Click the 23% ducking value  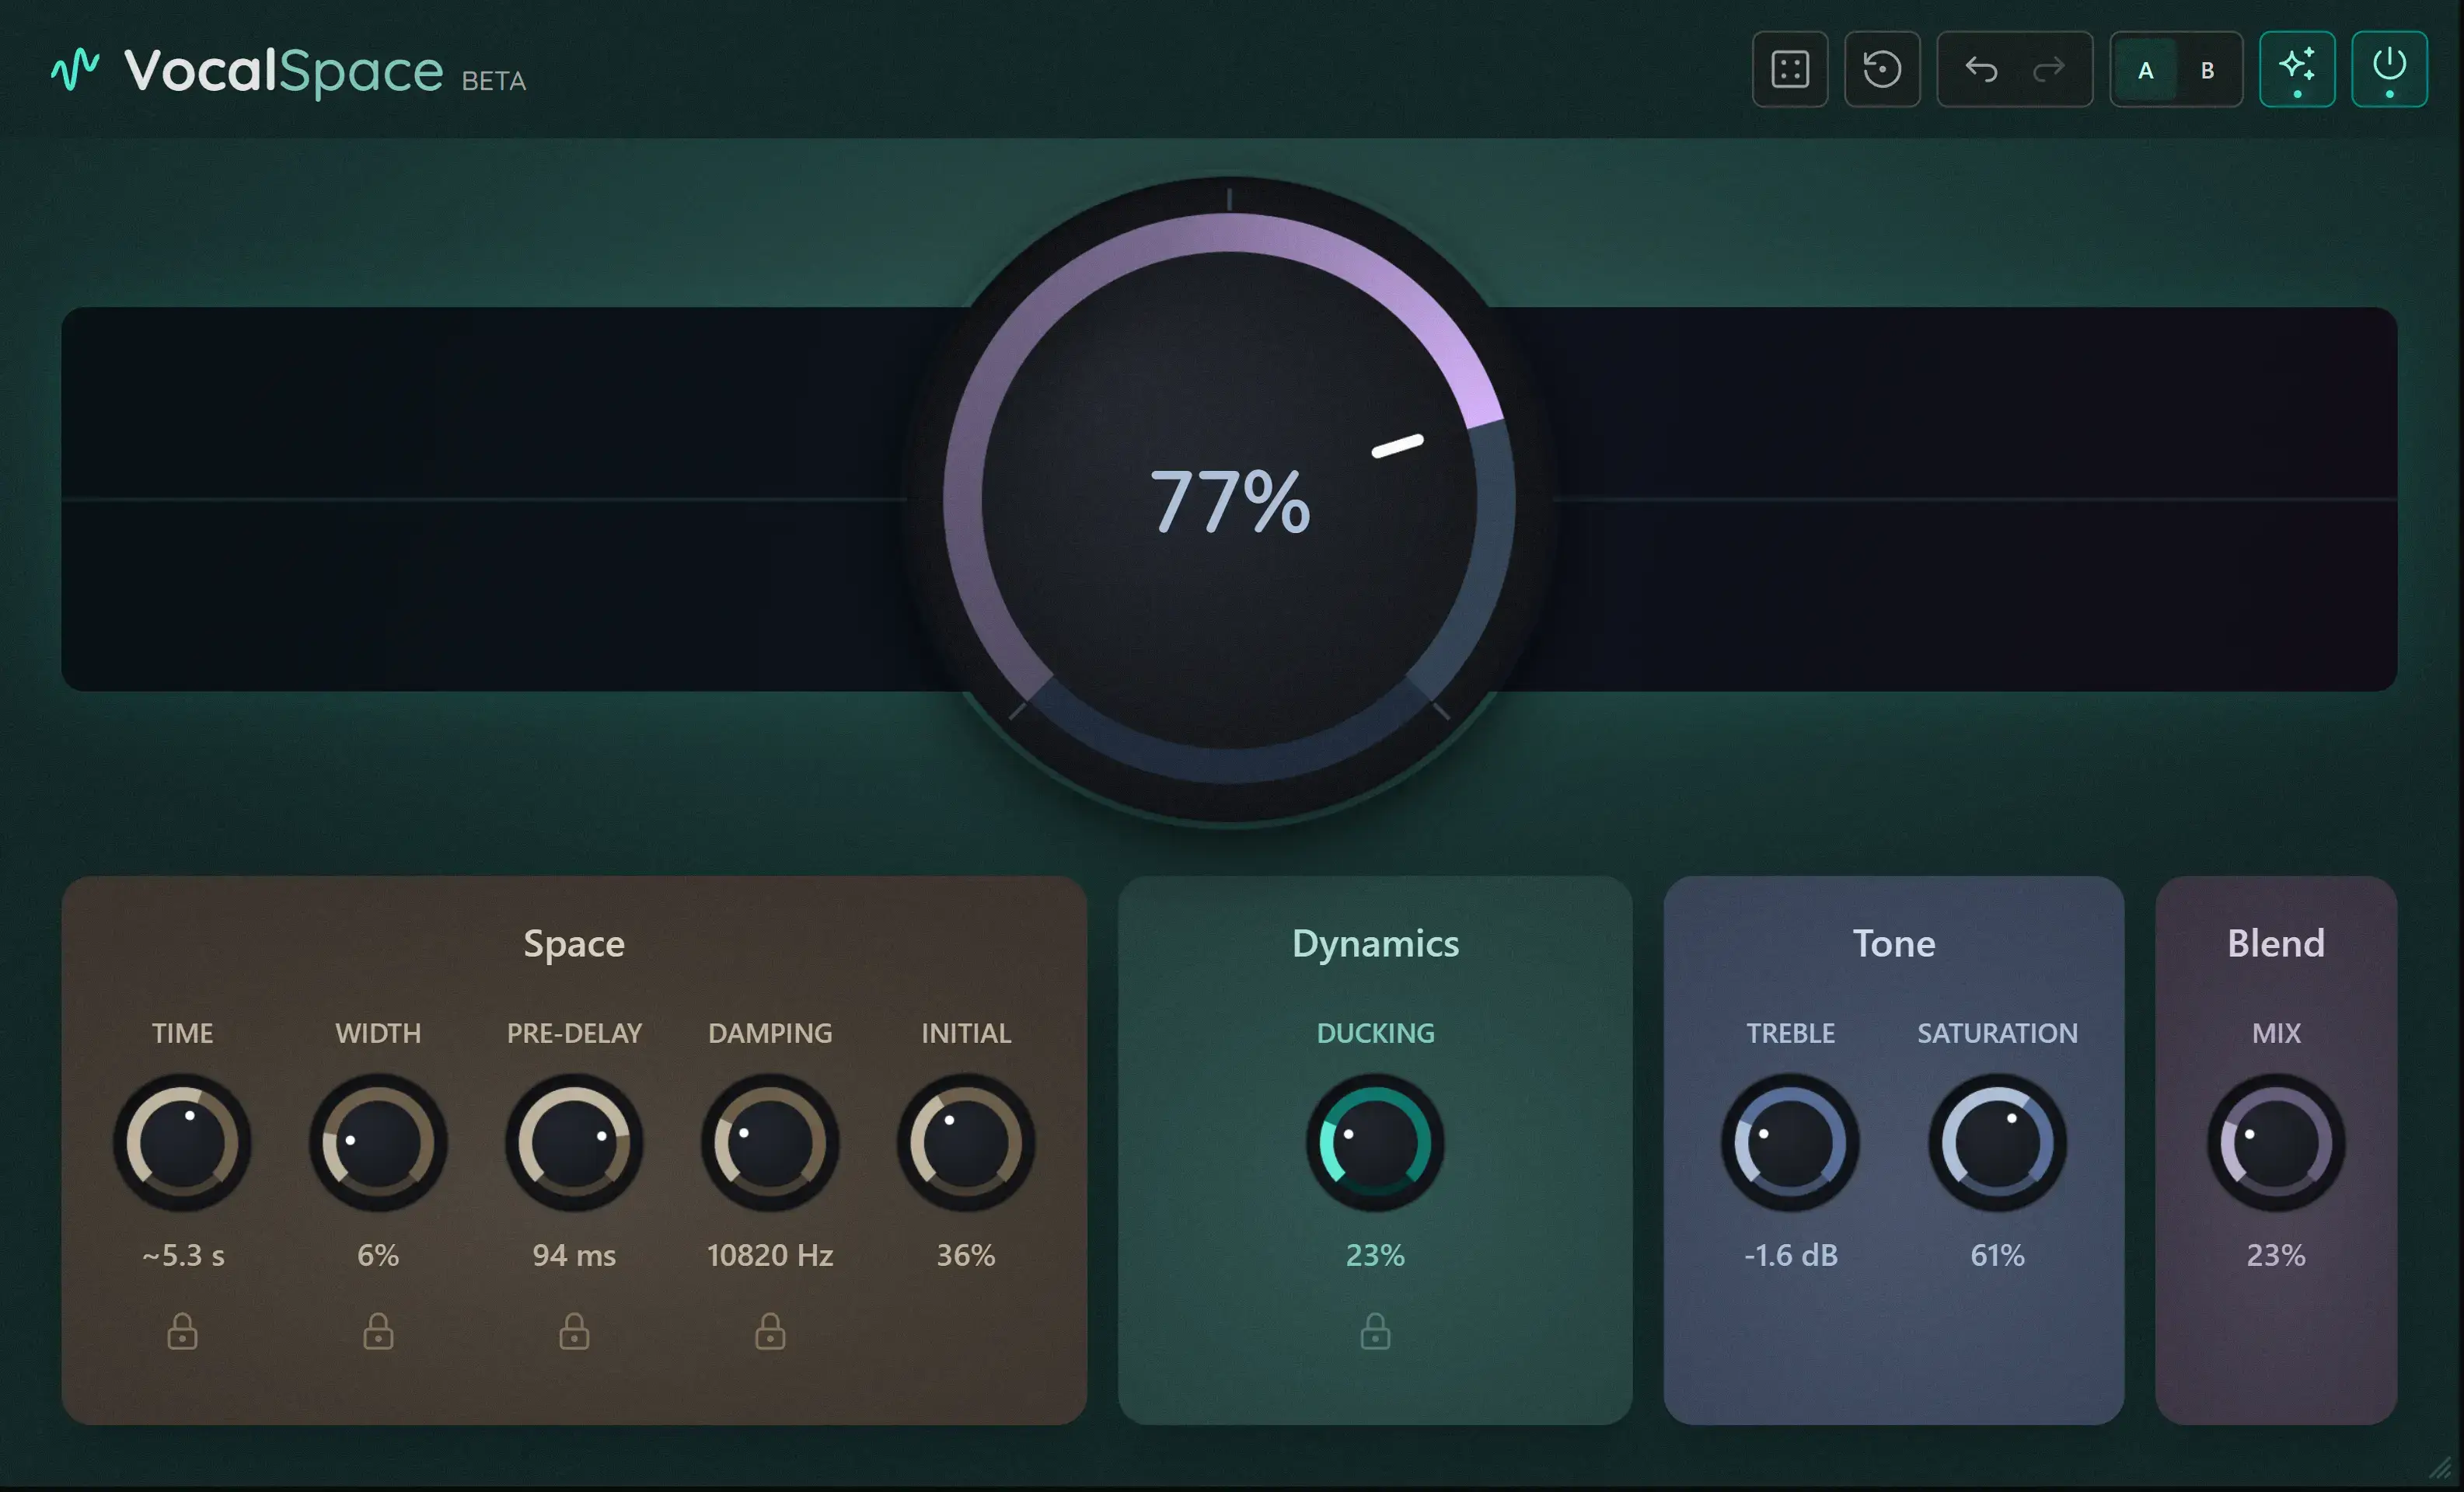point(1375,1255)
